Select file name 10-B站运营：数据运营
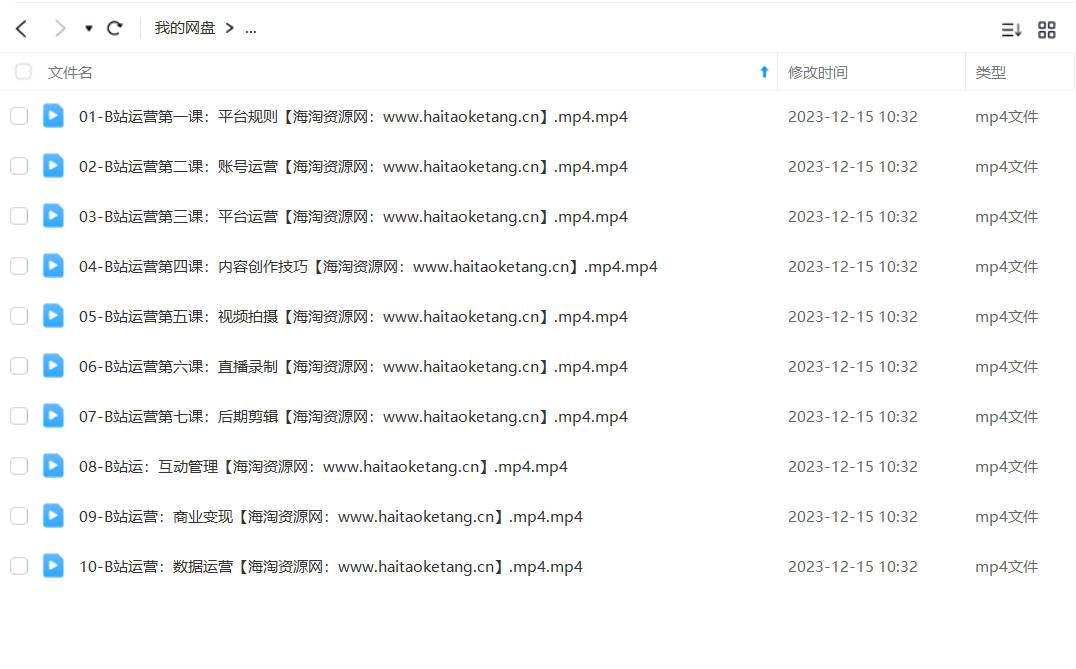Viewport: 1076px width, 669px height. coord(331,567)
